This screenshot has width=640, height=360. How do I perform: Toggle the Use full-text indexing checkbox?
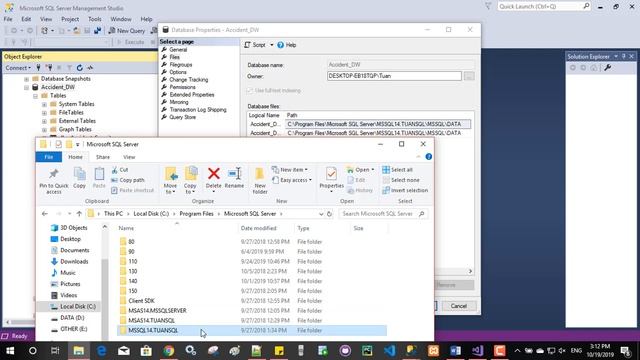(x=250, y=90)
